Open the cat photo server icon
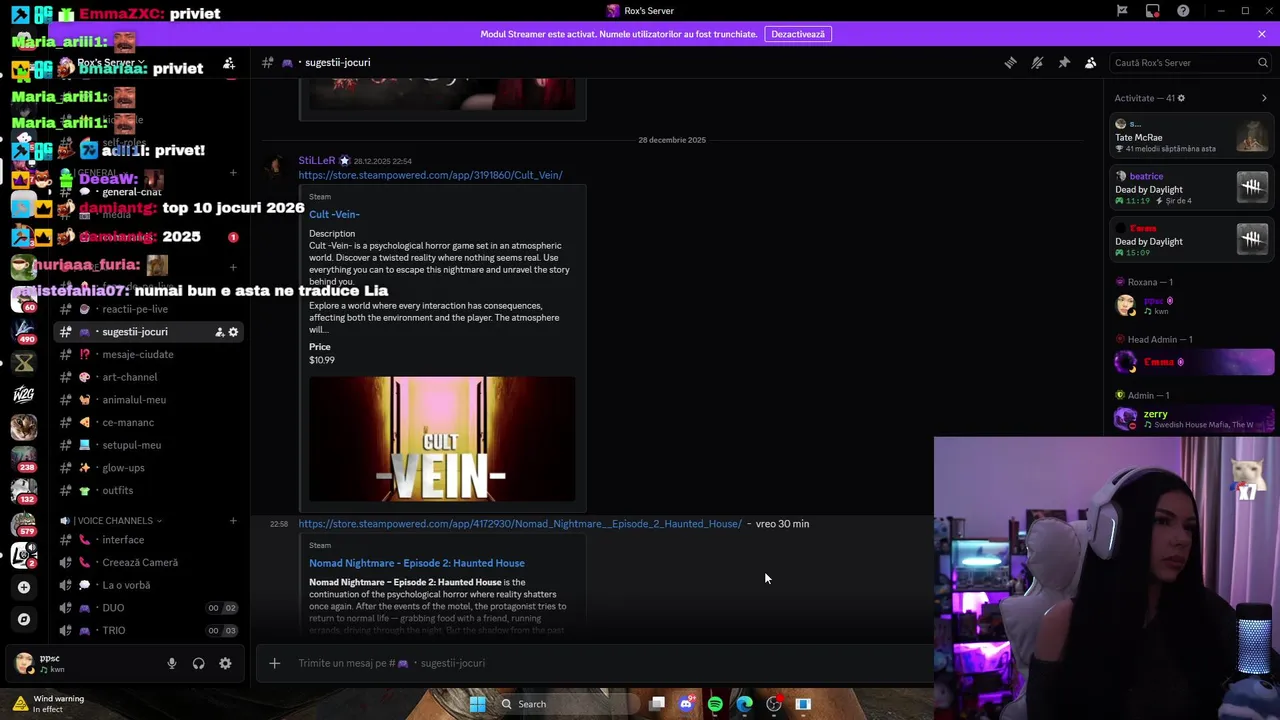The width and height of the screenshot is (1280, 720). [24, 427]
